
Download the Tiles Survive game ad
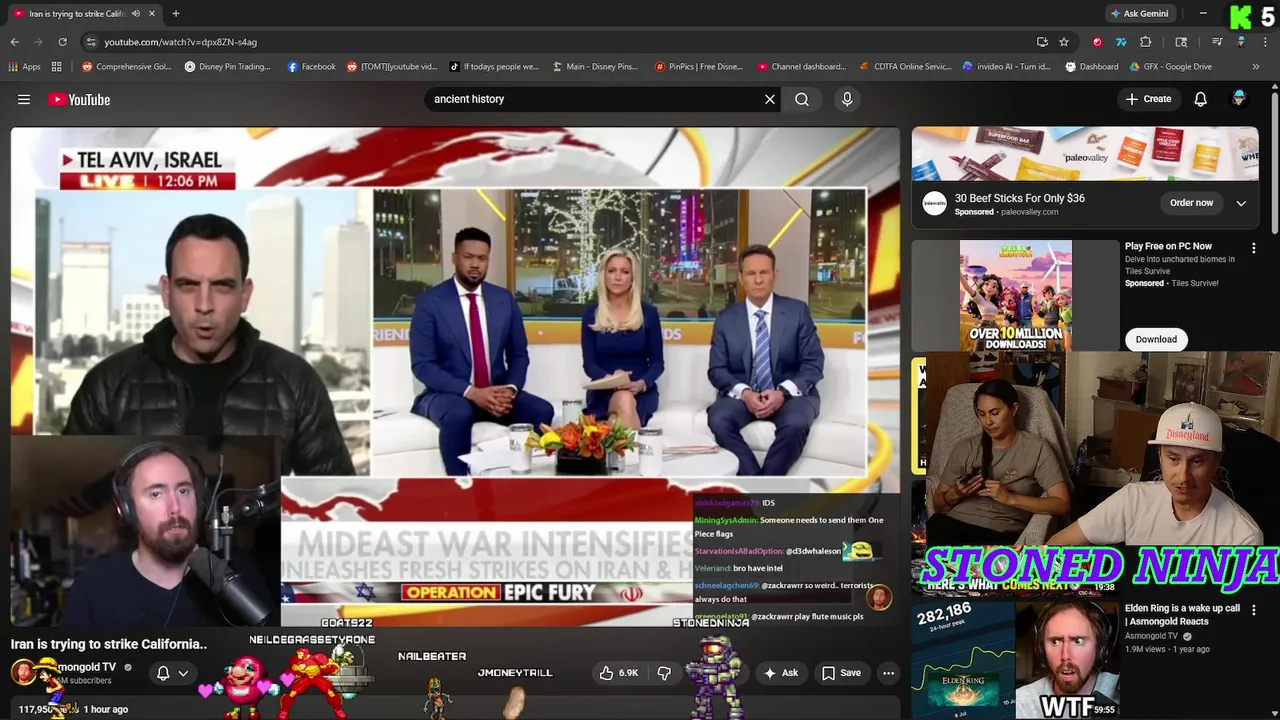pos(1156,339)
